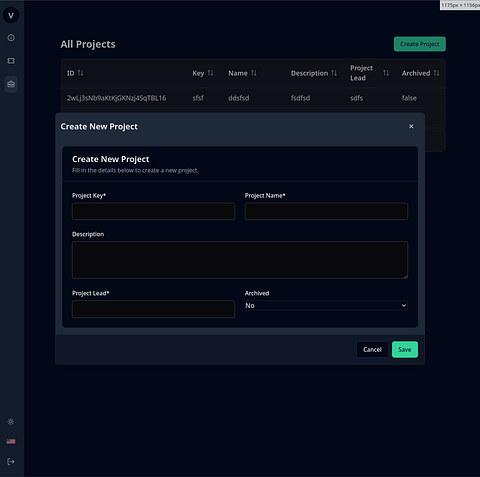Click the Project Key input field
Image resolution: width=480 pixels, height=477 pixels.
[153, 211]
